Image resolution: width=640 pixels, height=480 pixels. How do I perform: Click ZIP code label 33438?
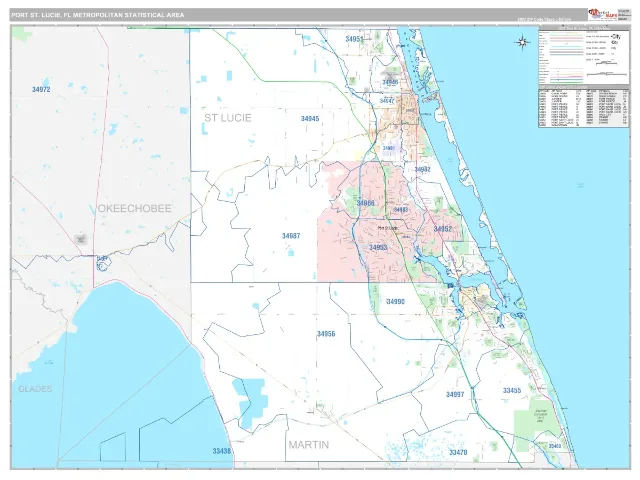(222, 451)
